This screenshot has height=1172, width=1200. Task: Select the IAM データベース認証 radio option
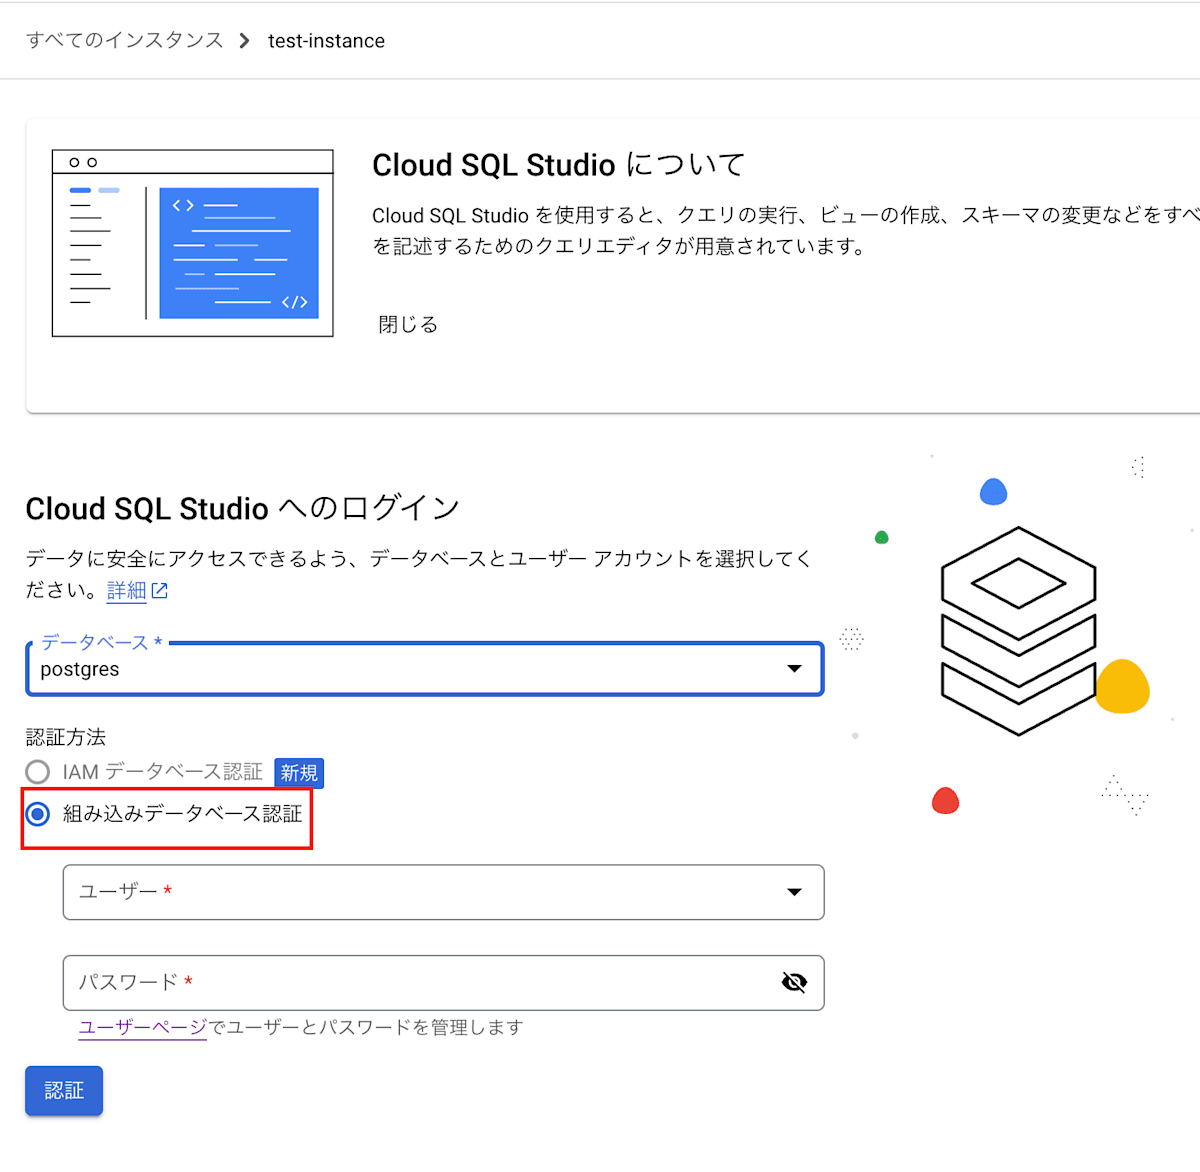38,772
